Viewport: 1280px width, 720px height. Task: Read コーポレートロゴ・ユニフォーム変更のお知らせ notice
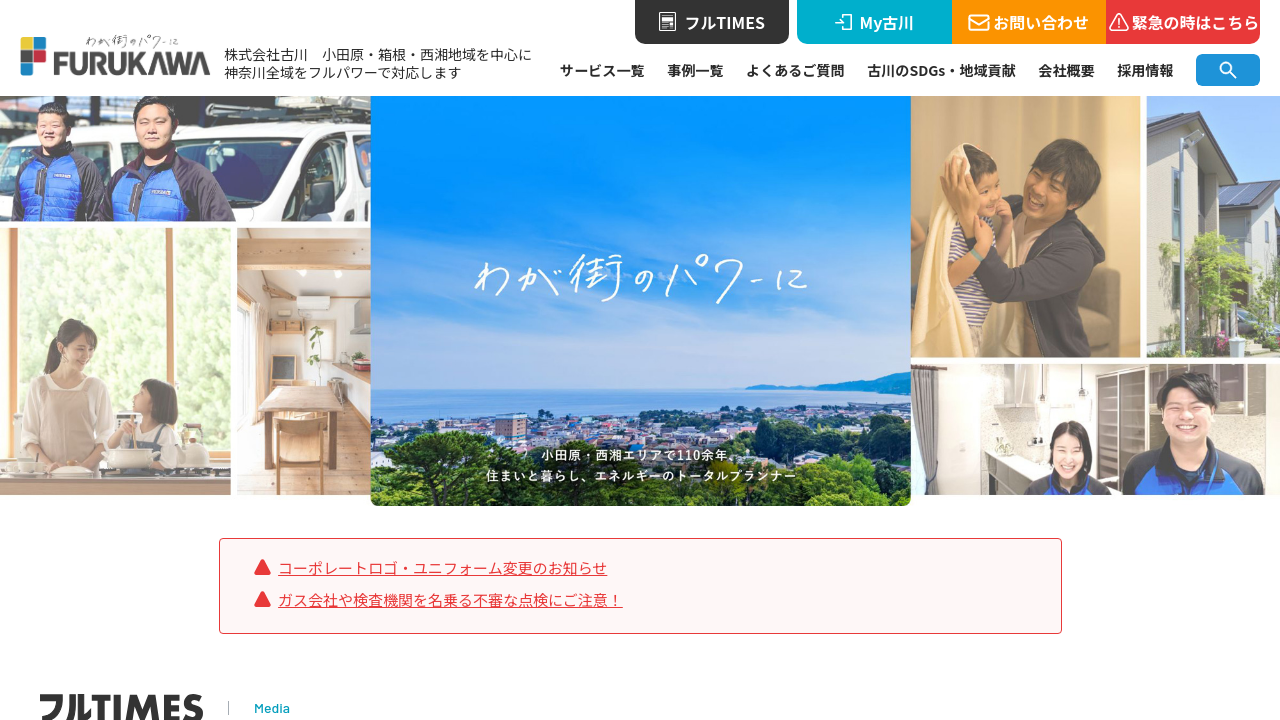[x=442, y=568]
